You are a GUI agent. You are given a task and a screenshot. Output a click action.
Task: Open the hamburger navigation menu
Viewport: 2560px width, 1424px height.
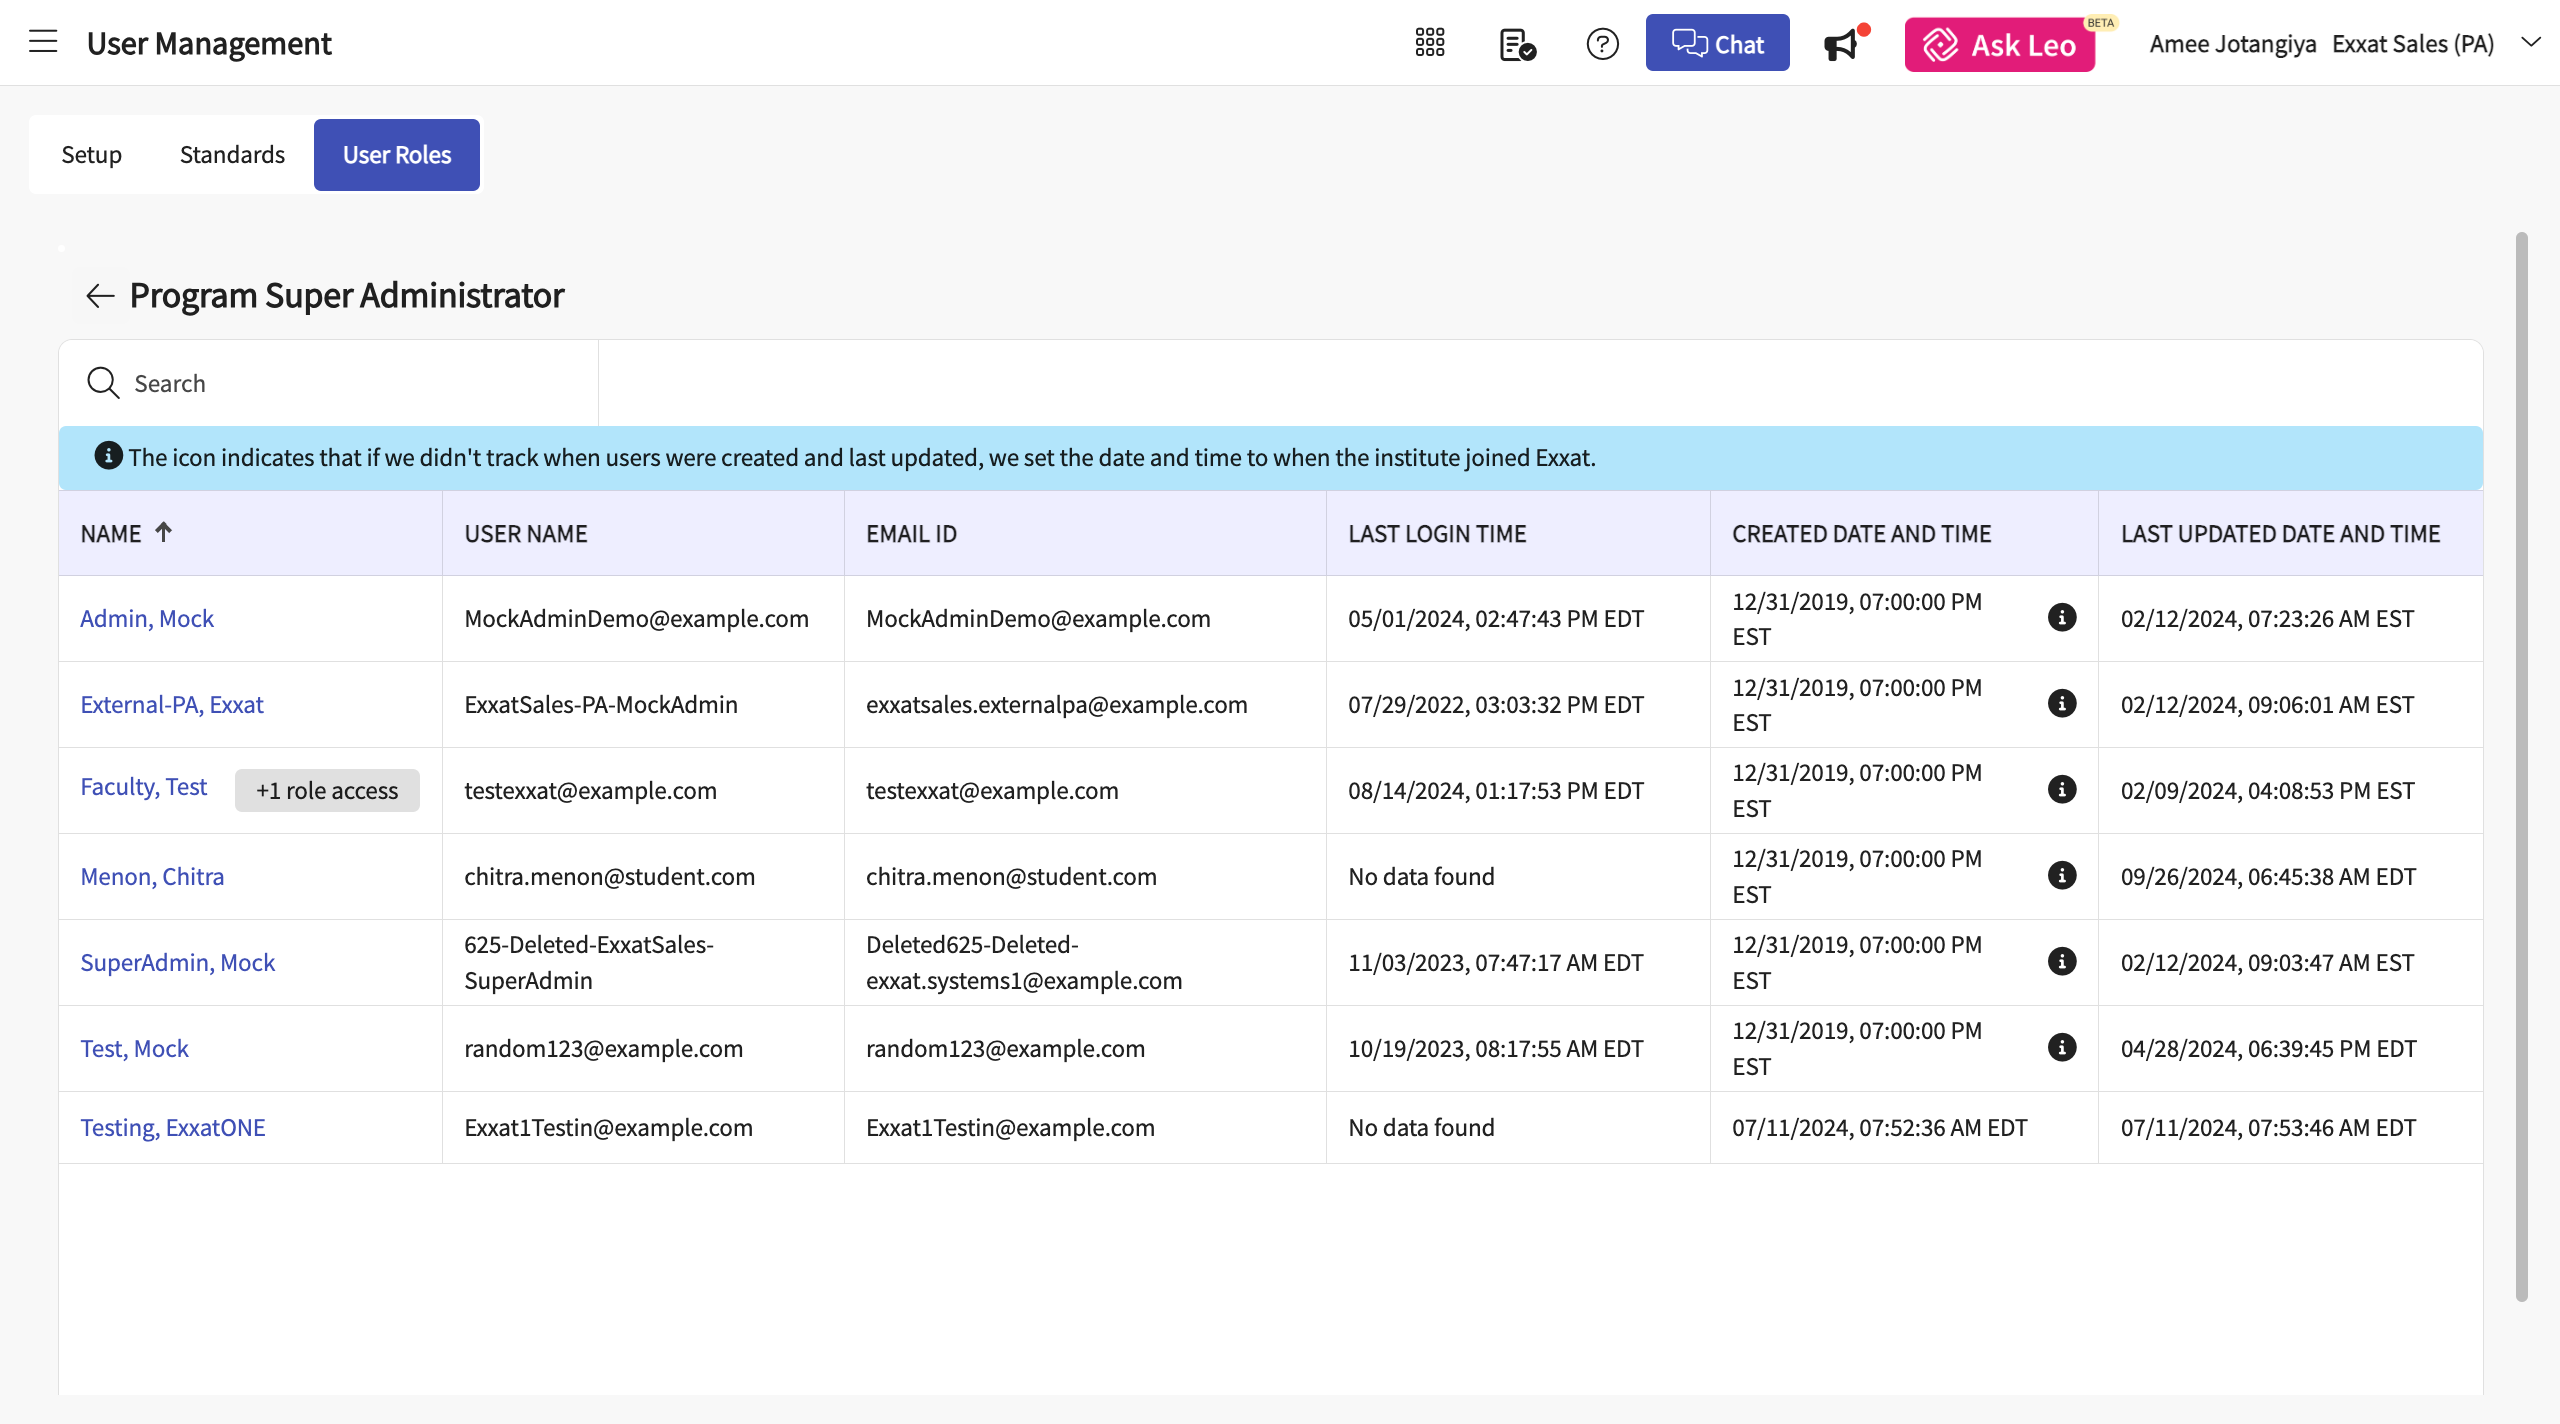pyautogui.click(x=43, y=42)
